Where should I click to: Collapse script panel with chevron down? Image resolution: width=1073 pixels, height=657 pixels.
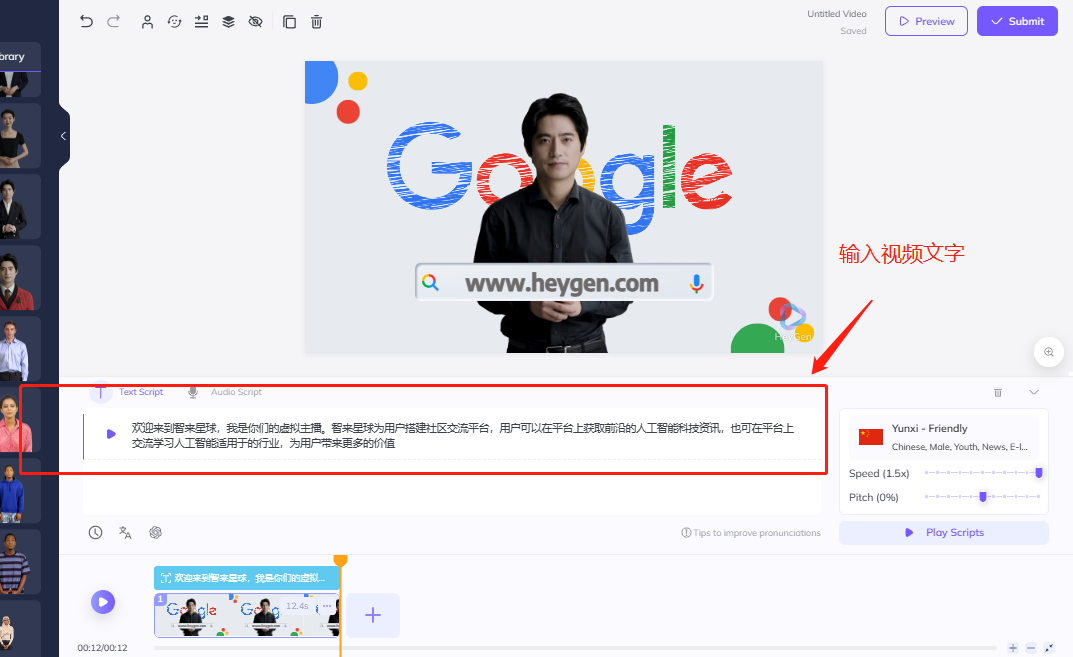click(x=1034, y=392)
